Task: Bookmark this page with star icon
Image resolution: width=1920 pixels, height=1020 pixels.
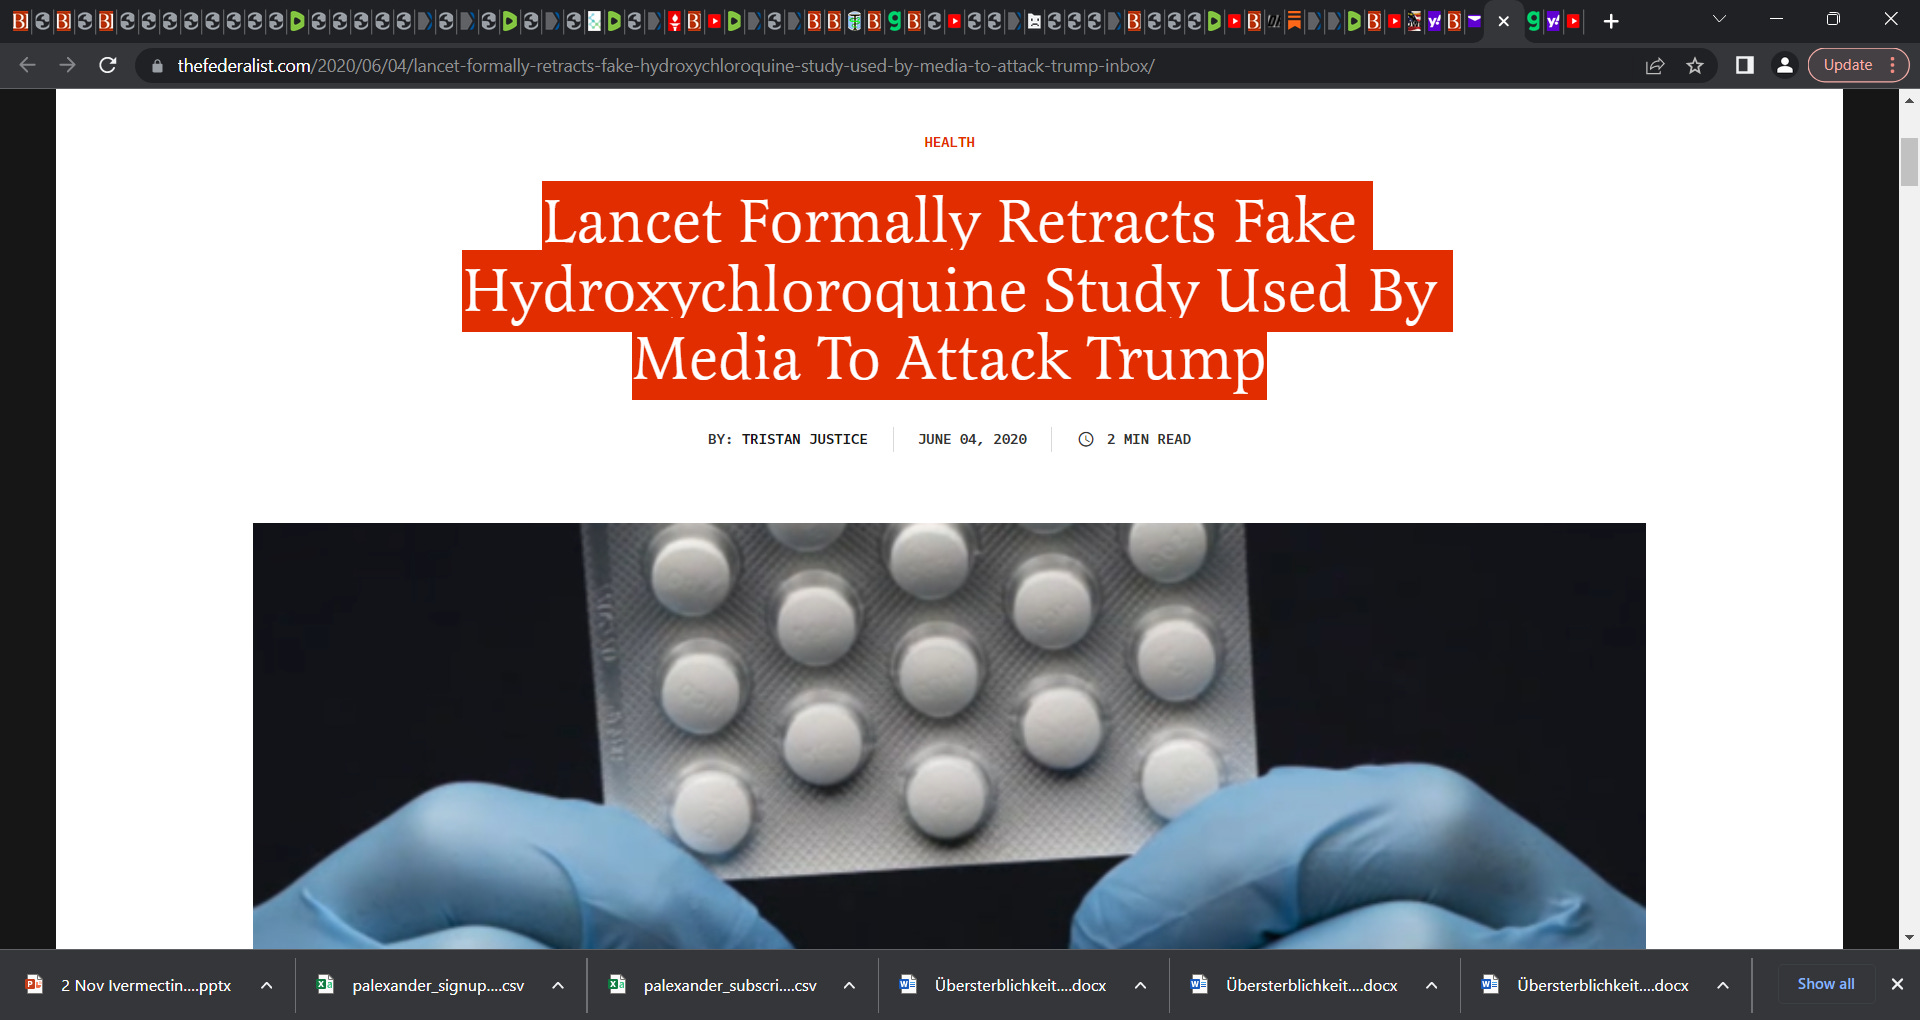Action: pyautogui.click(x=1695, y=66)
